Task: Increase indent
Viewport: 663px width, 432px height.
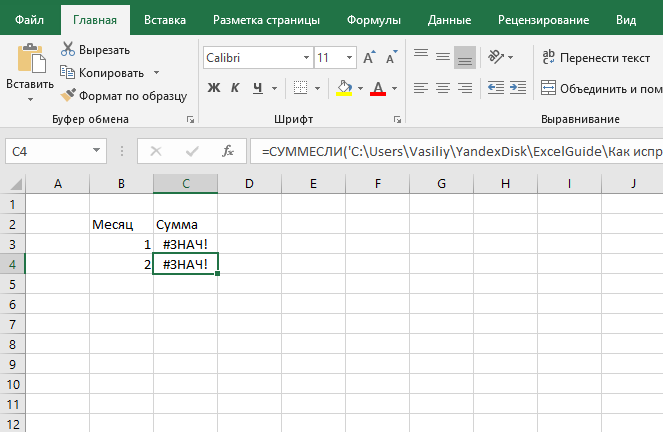Action: 518,88
